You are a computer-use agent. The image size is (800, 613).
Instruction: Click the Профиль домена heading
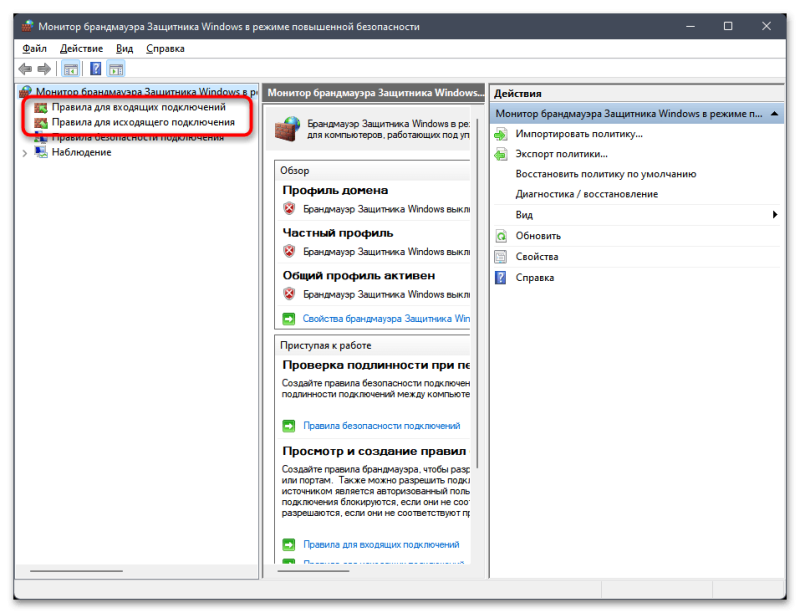[x=335, y=190]
